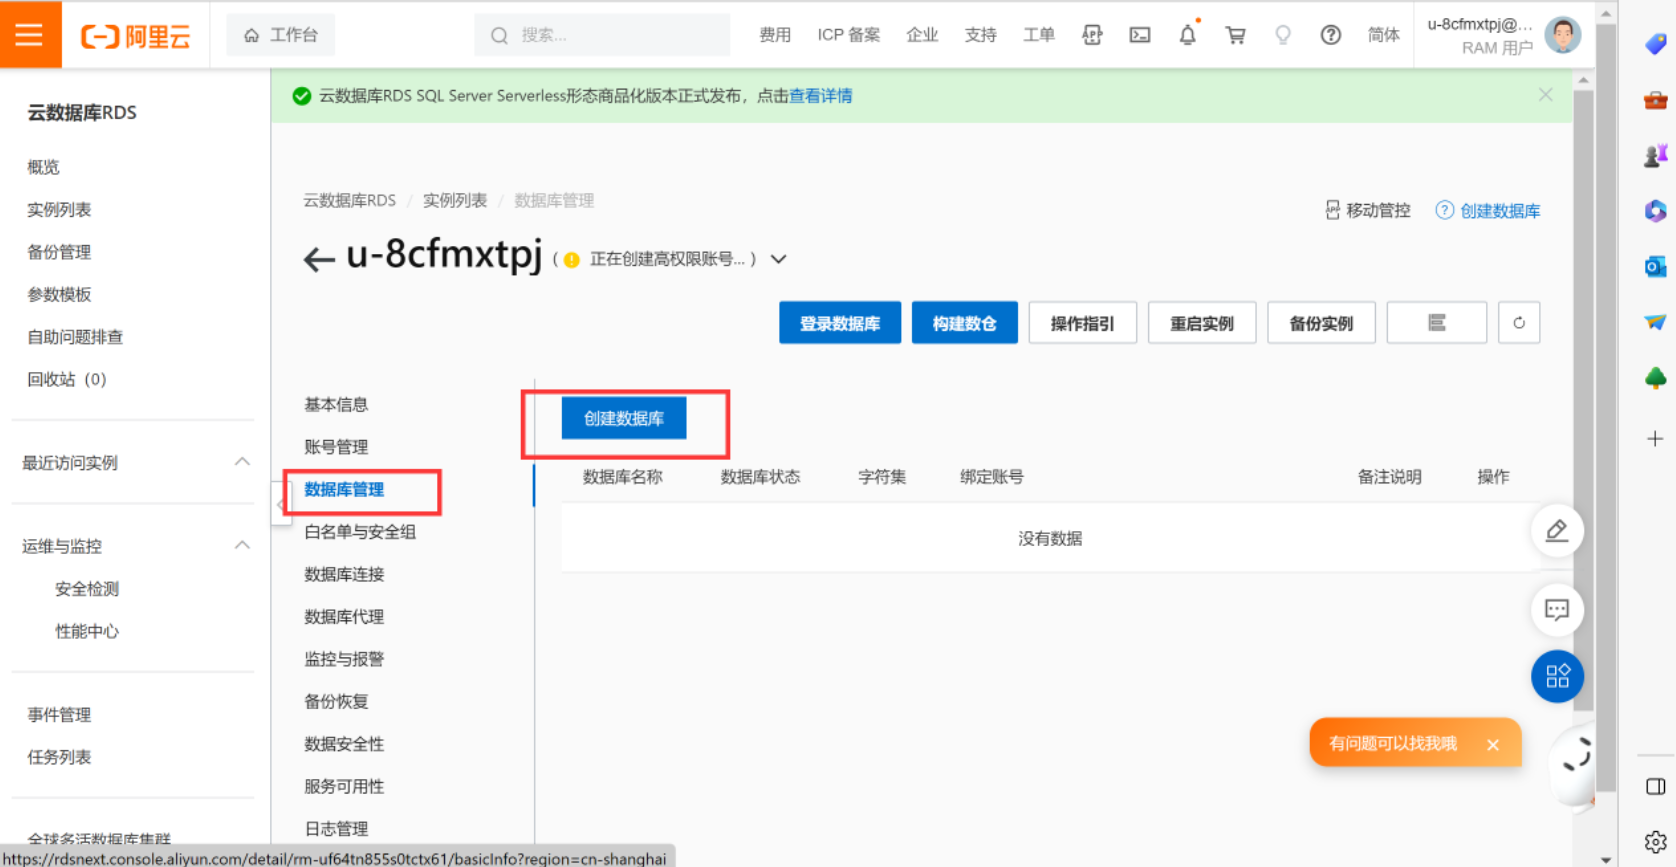Image resolution: width=1676 pixels, height=867 pixels.
Task: Open the 数据安全性 tab
Action: 344,744
